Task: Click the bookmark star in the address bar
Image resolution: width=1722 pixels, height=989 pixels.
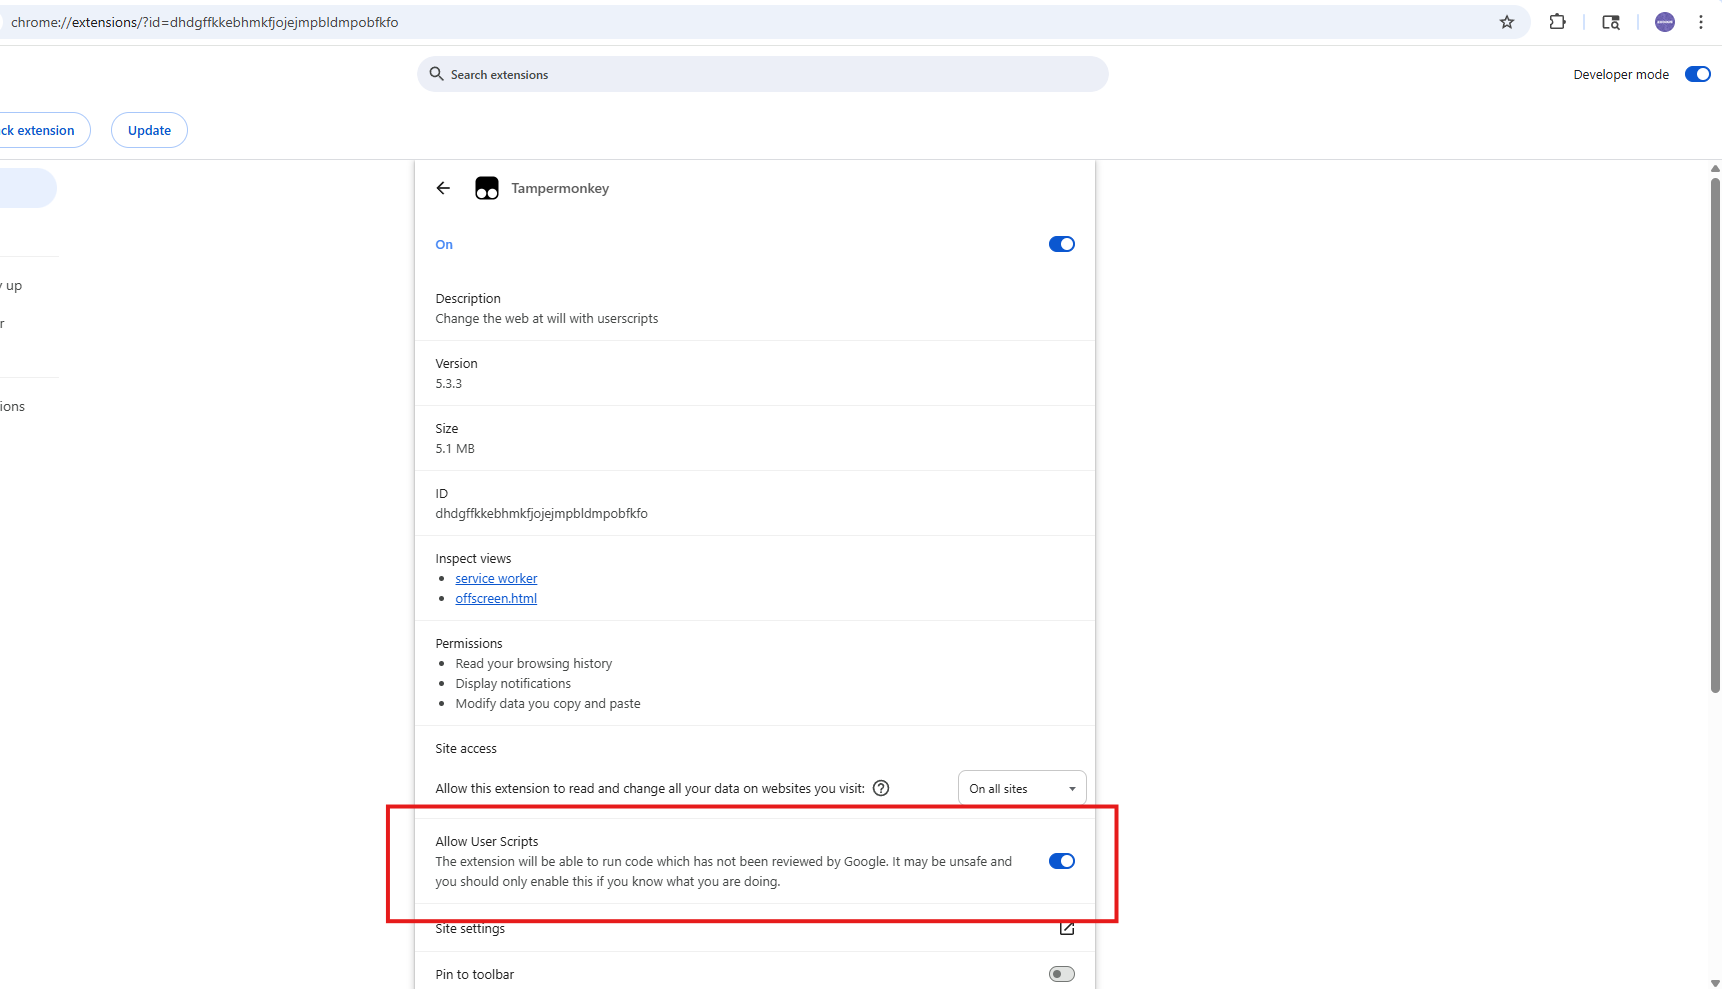Action: [x=1507, y=22]
